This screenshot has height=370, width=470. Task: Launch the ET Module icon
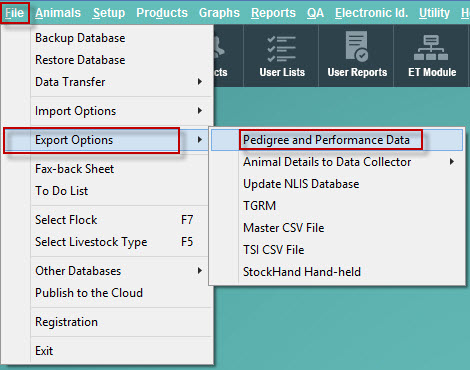[432, 56]
